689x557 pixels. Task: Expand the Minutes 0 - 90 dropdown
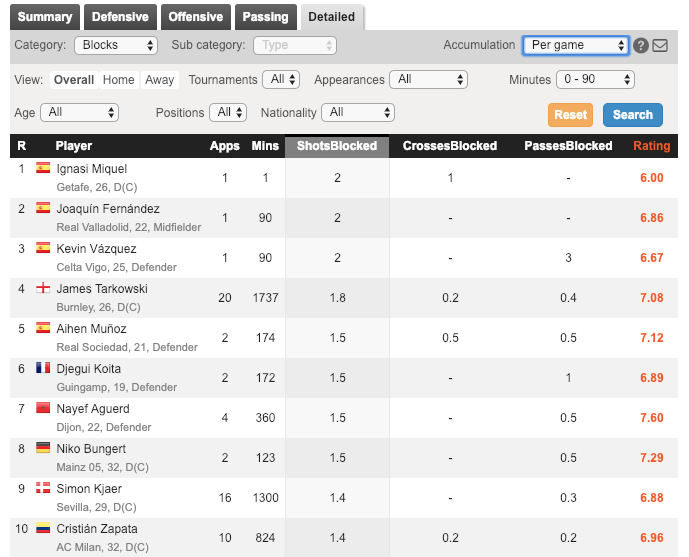point(593,80)
